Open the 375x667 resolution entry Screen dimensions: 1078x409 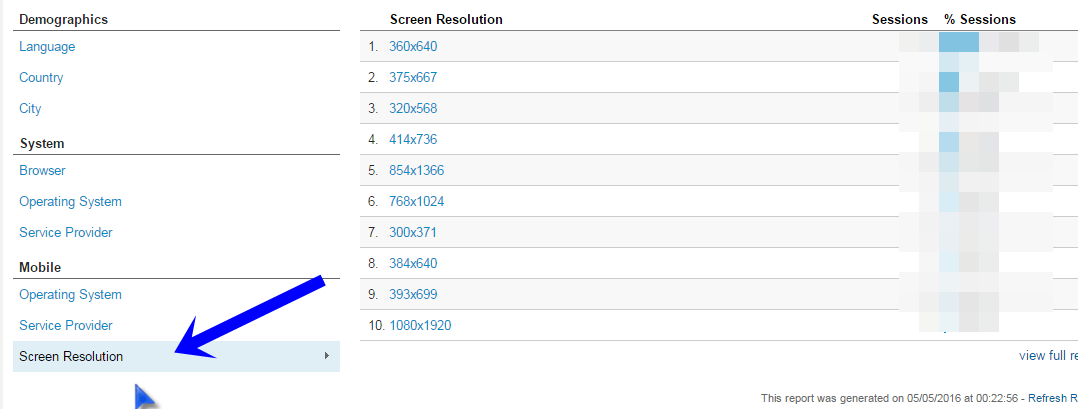(x=412, y=78)
